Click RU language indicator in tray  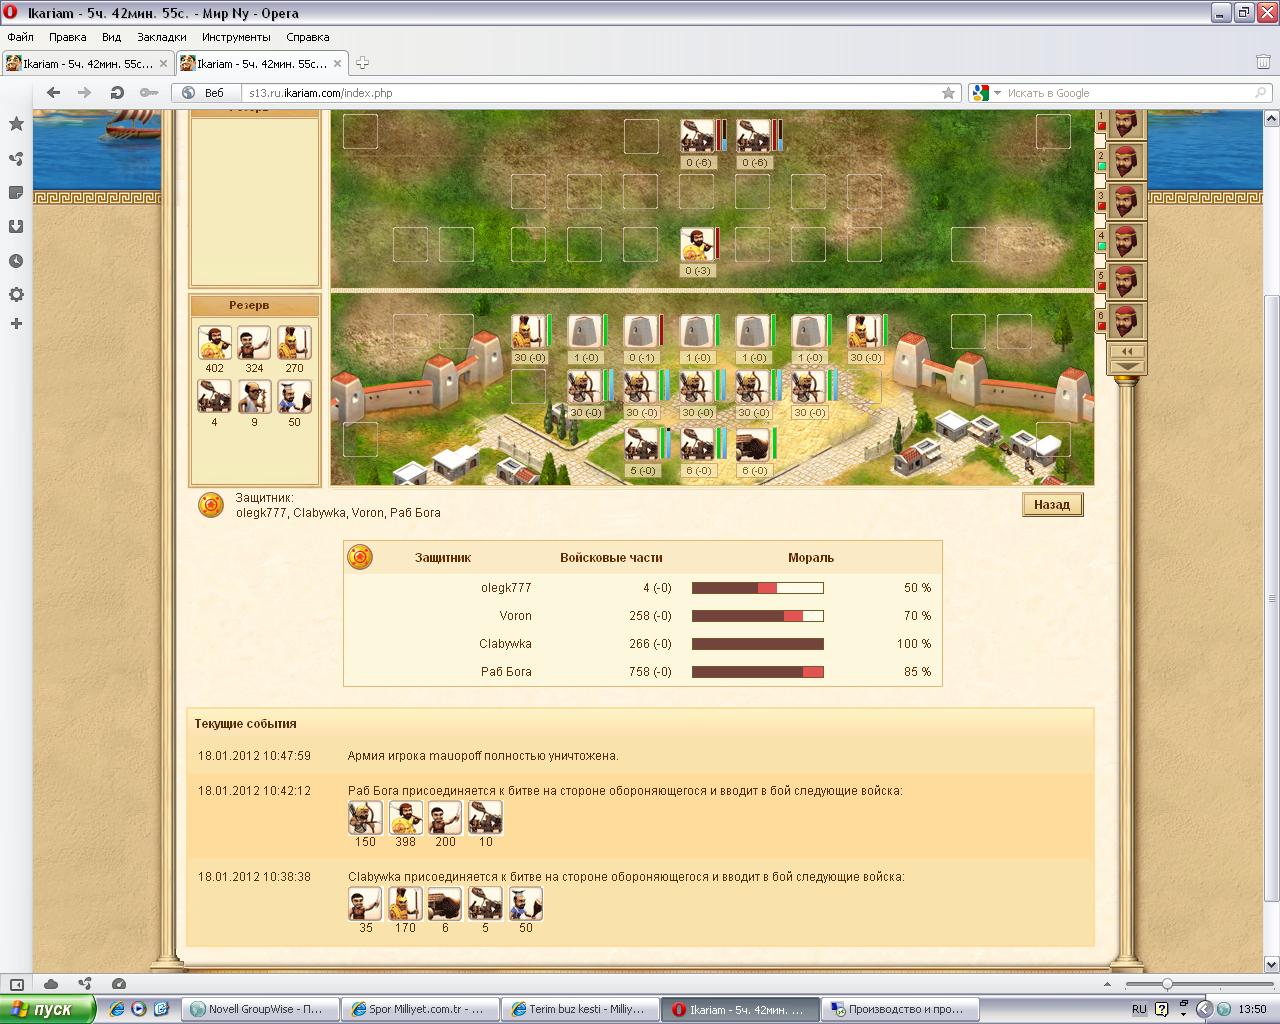pyautogui.click(x=1139, y=1009)
